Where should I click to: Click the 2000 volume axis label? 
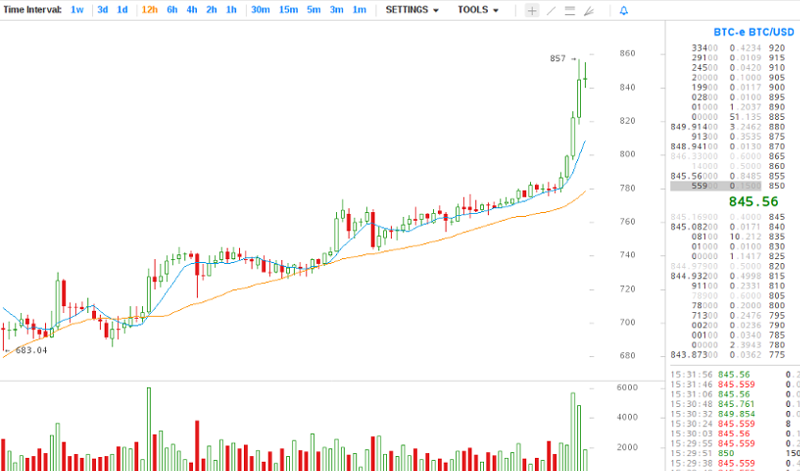(627, 447)
